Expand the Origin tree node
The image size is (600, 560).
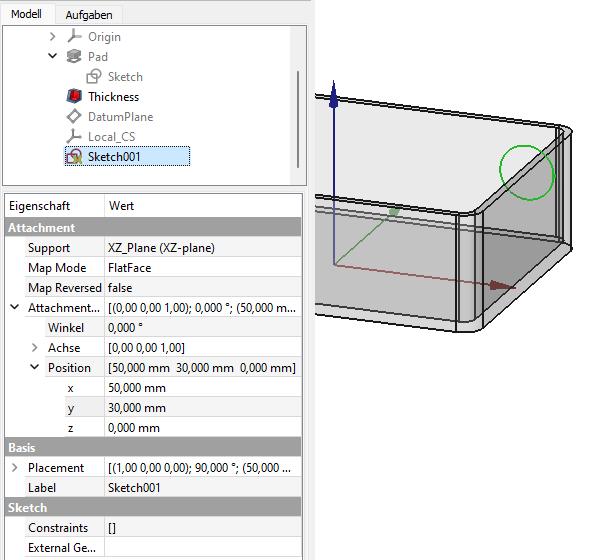(52, 37)
